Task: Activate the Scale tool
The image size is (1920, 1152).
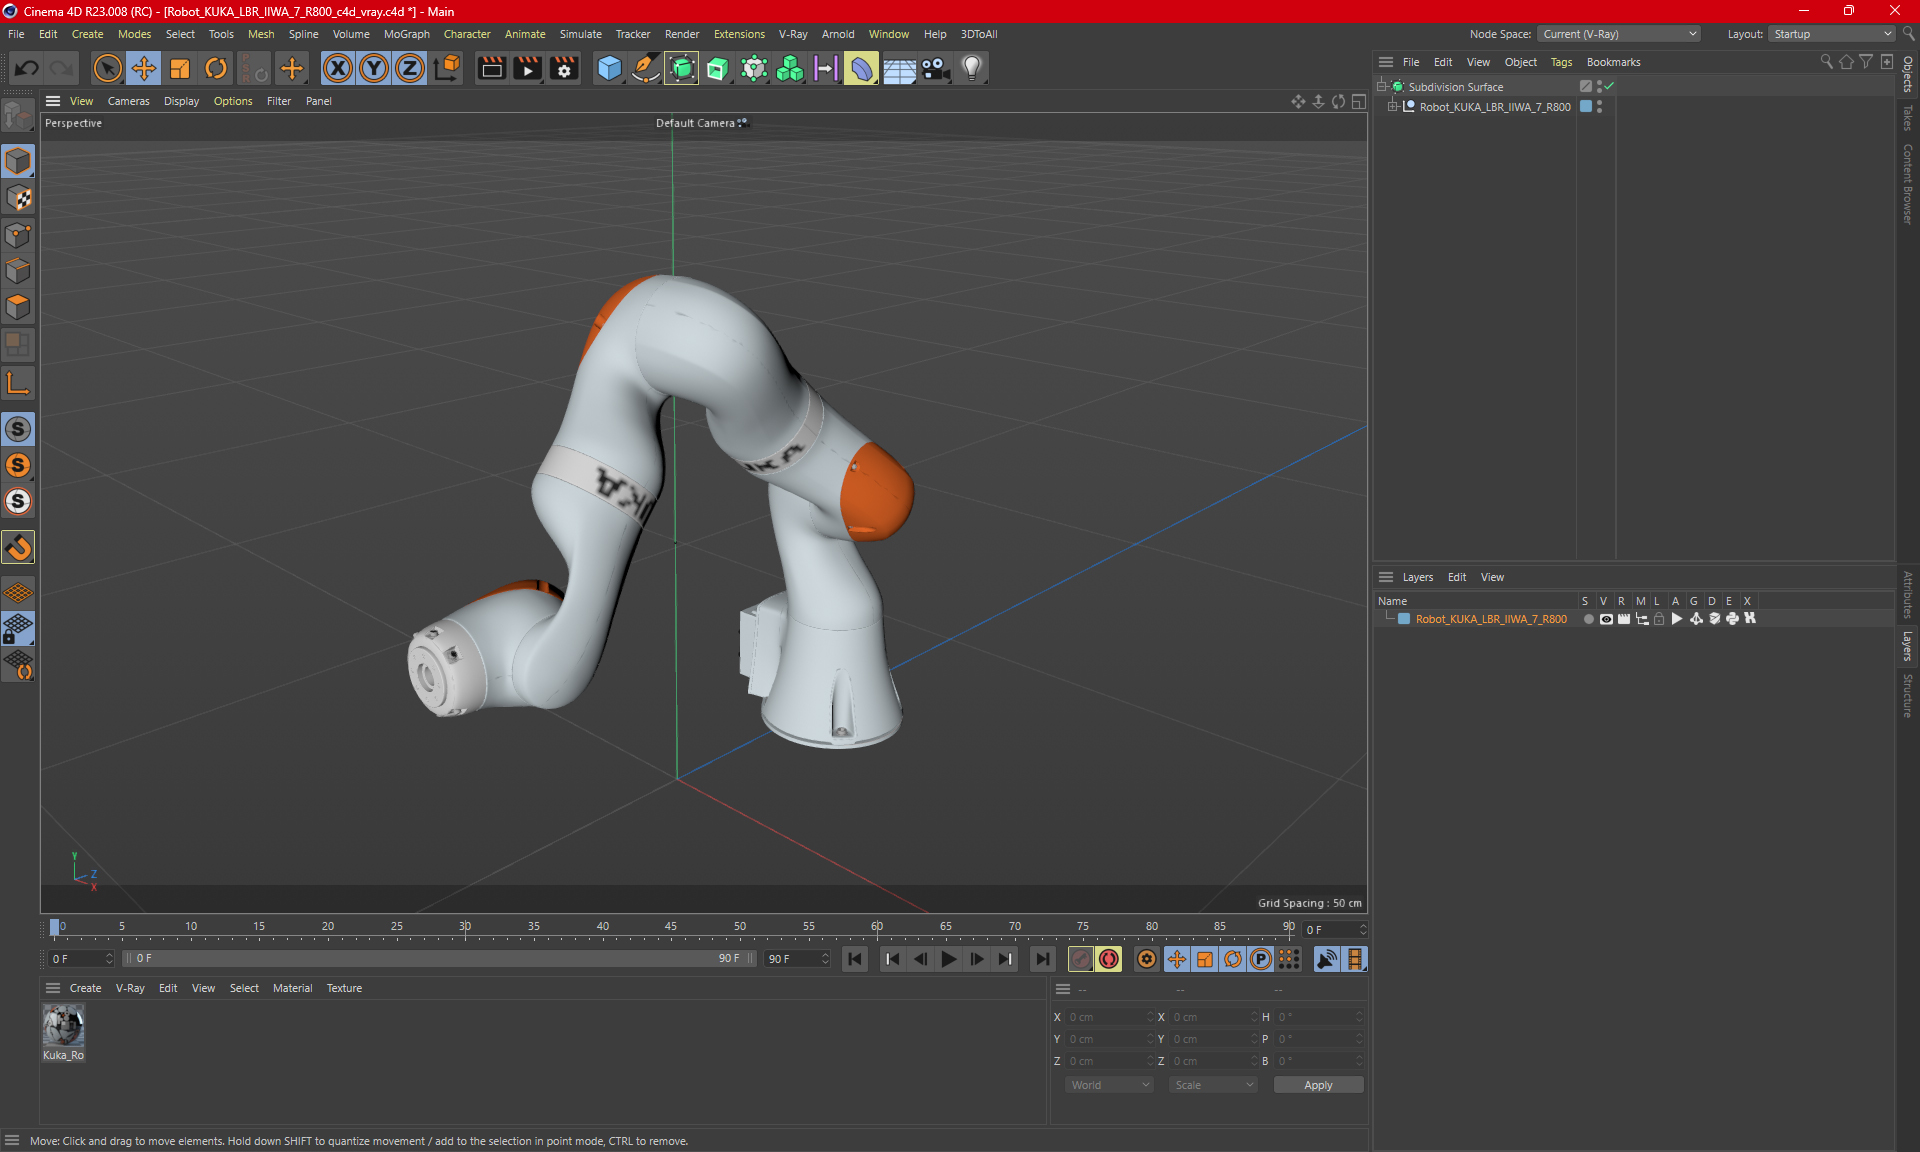Action: (180, 68)
